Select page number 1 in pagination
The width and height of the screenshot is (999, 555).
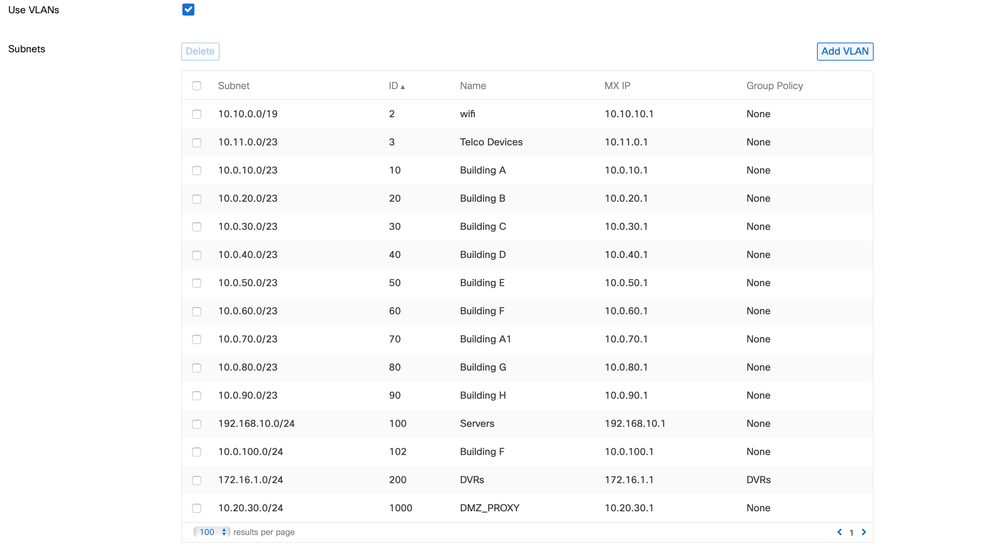point(851,533)
